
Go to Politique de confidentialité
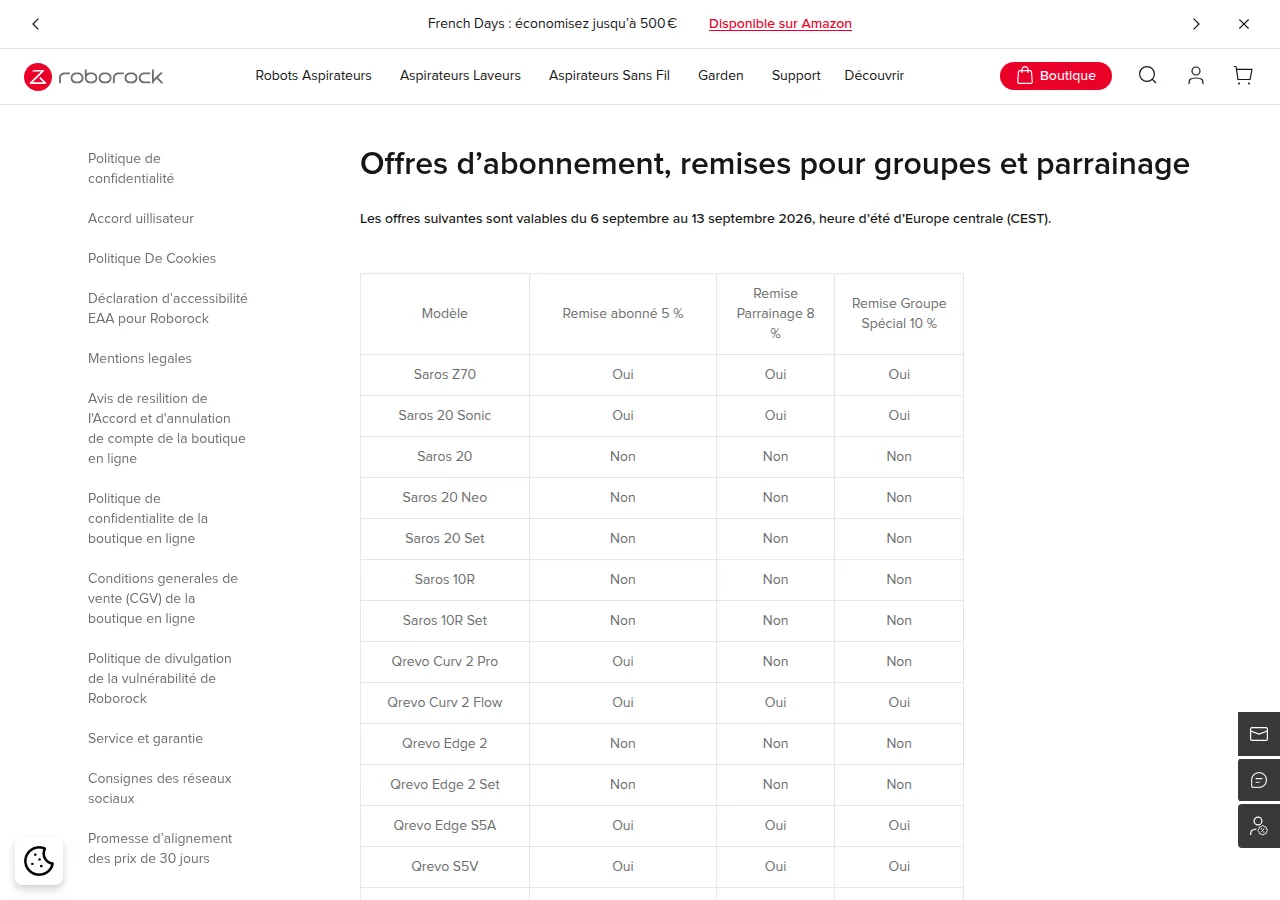point(131,168)
